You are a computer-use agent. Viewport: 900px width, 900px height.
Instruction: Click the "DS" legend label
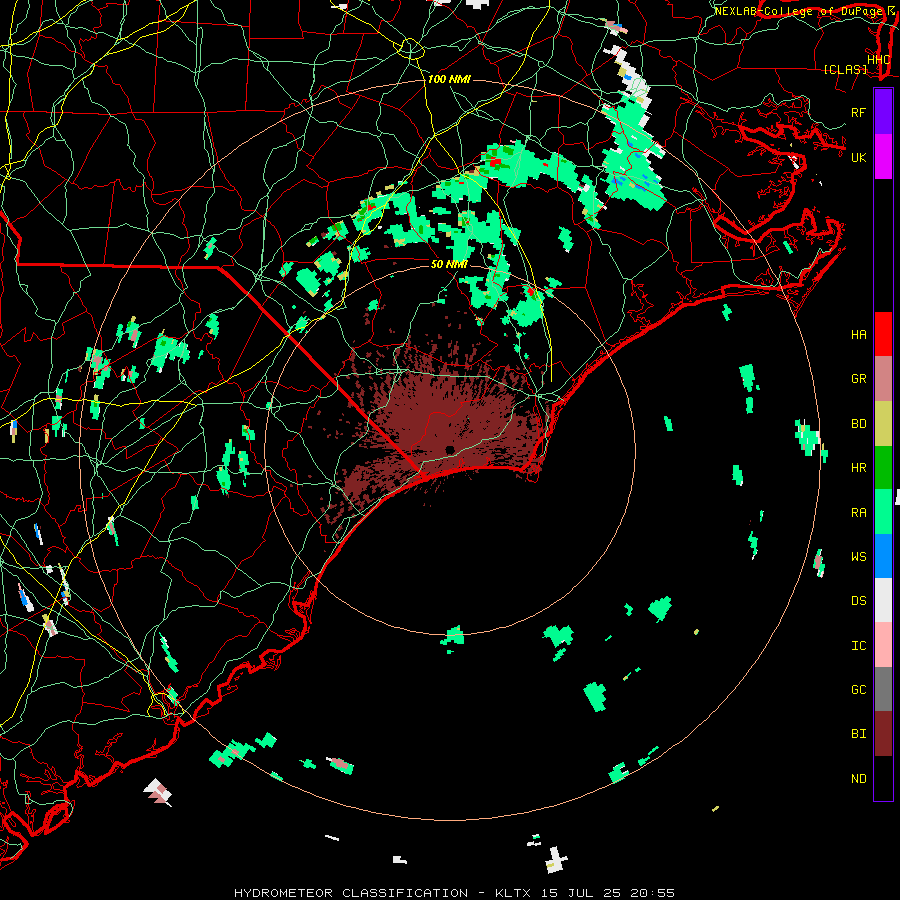859,600
